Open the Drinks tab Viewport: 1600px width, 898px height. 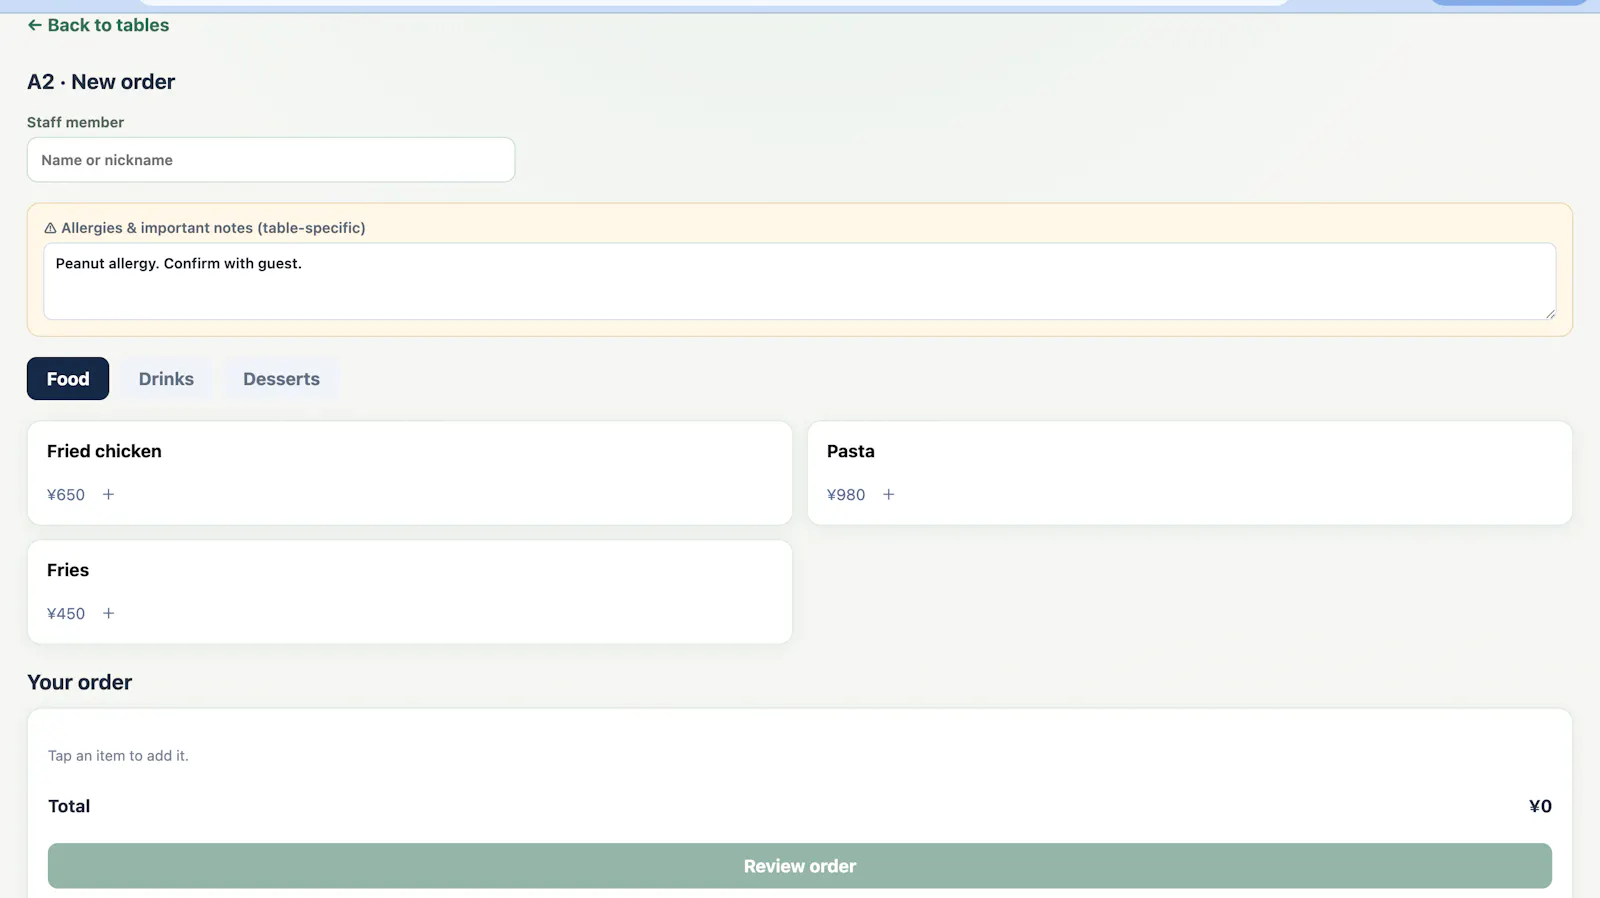(166, 379)
